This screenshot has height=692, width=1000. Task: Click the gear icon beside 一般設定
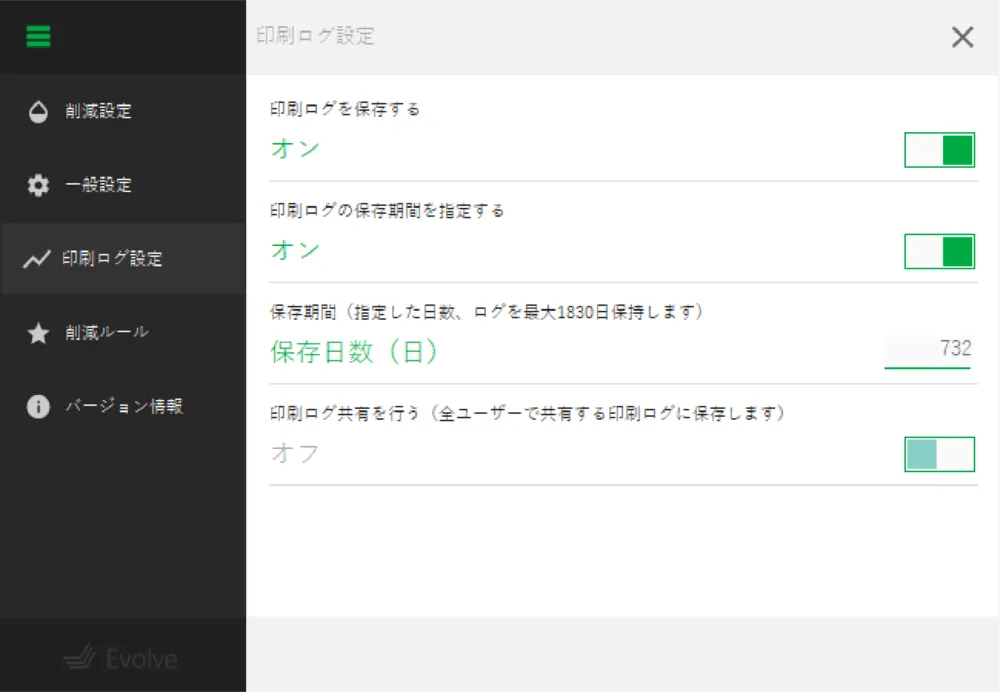click(38, 185)
